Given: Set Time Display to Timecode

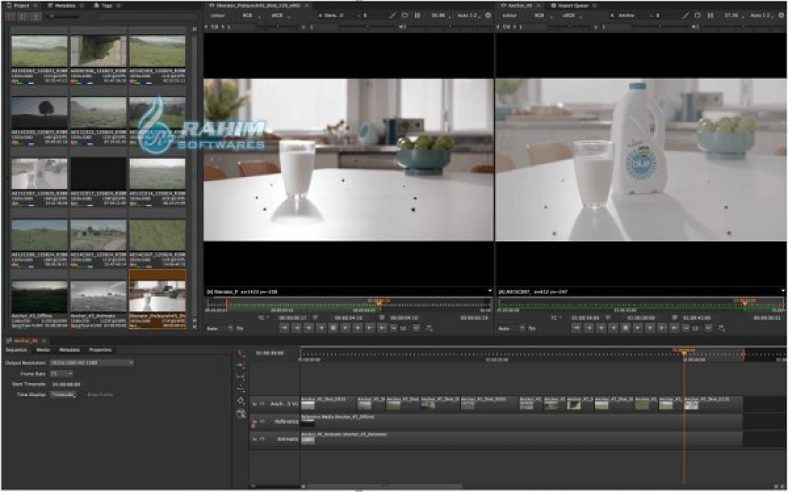Looking at the screenshot, I should [63, 394].
